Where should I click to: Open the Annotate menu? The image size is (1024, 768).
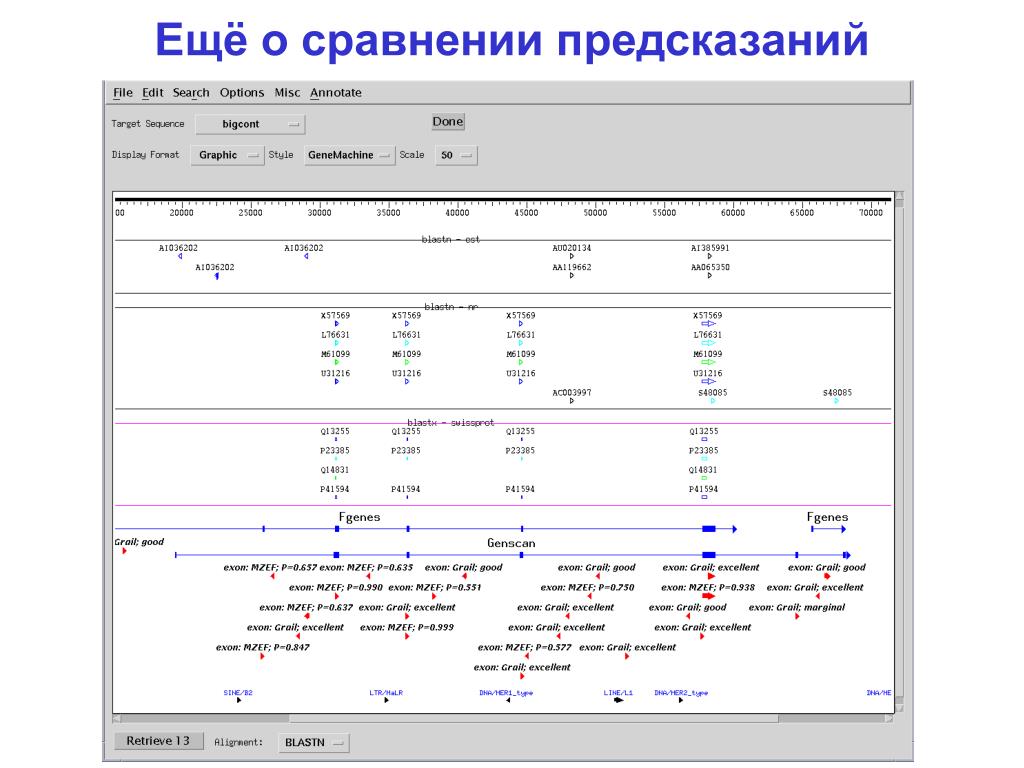(336, 93)
